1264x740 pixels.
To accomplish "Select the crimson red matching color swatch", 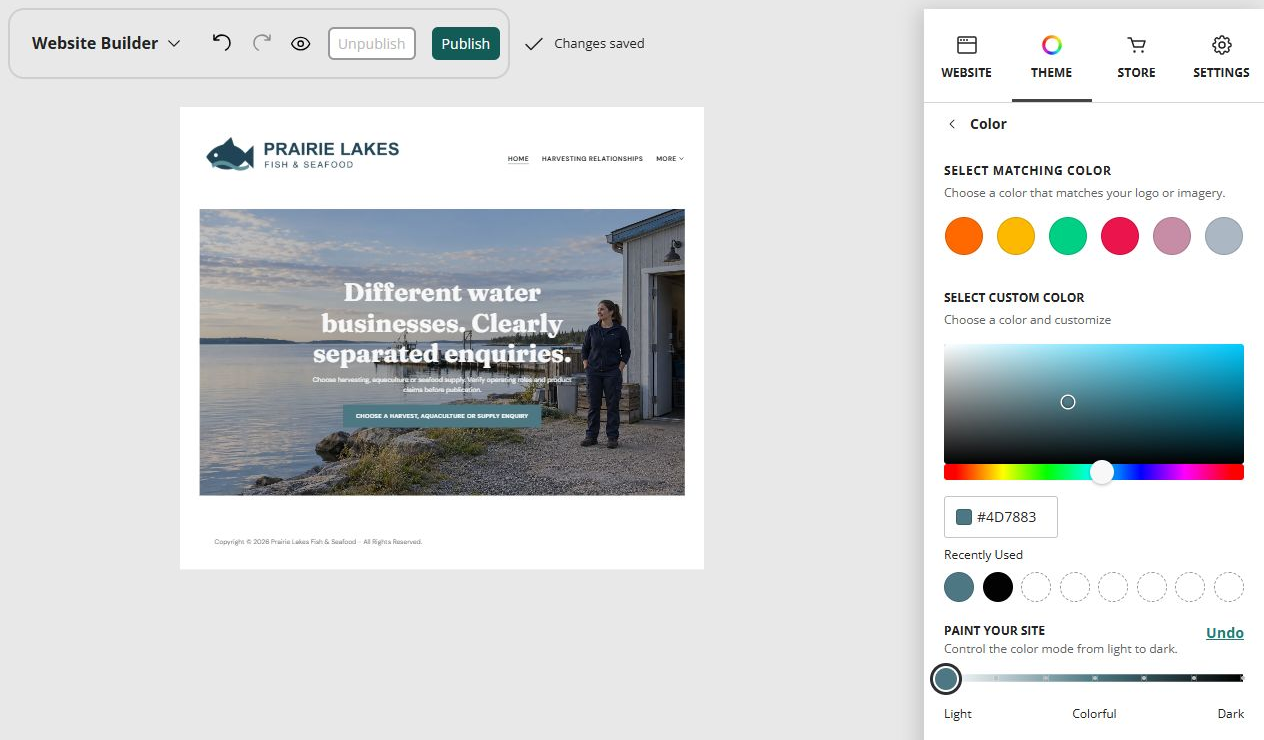I will 1120,236.
